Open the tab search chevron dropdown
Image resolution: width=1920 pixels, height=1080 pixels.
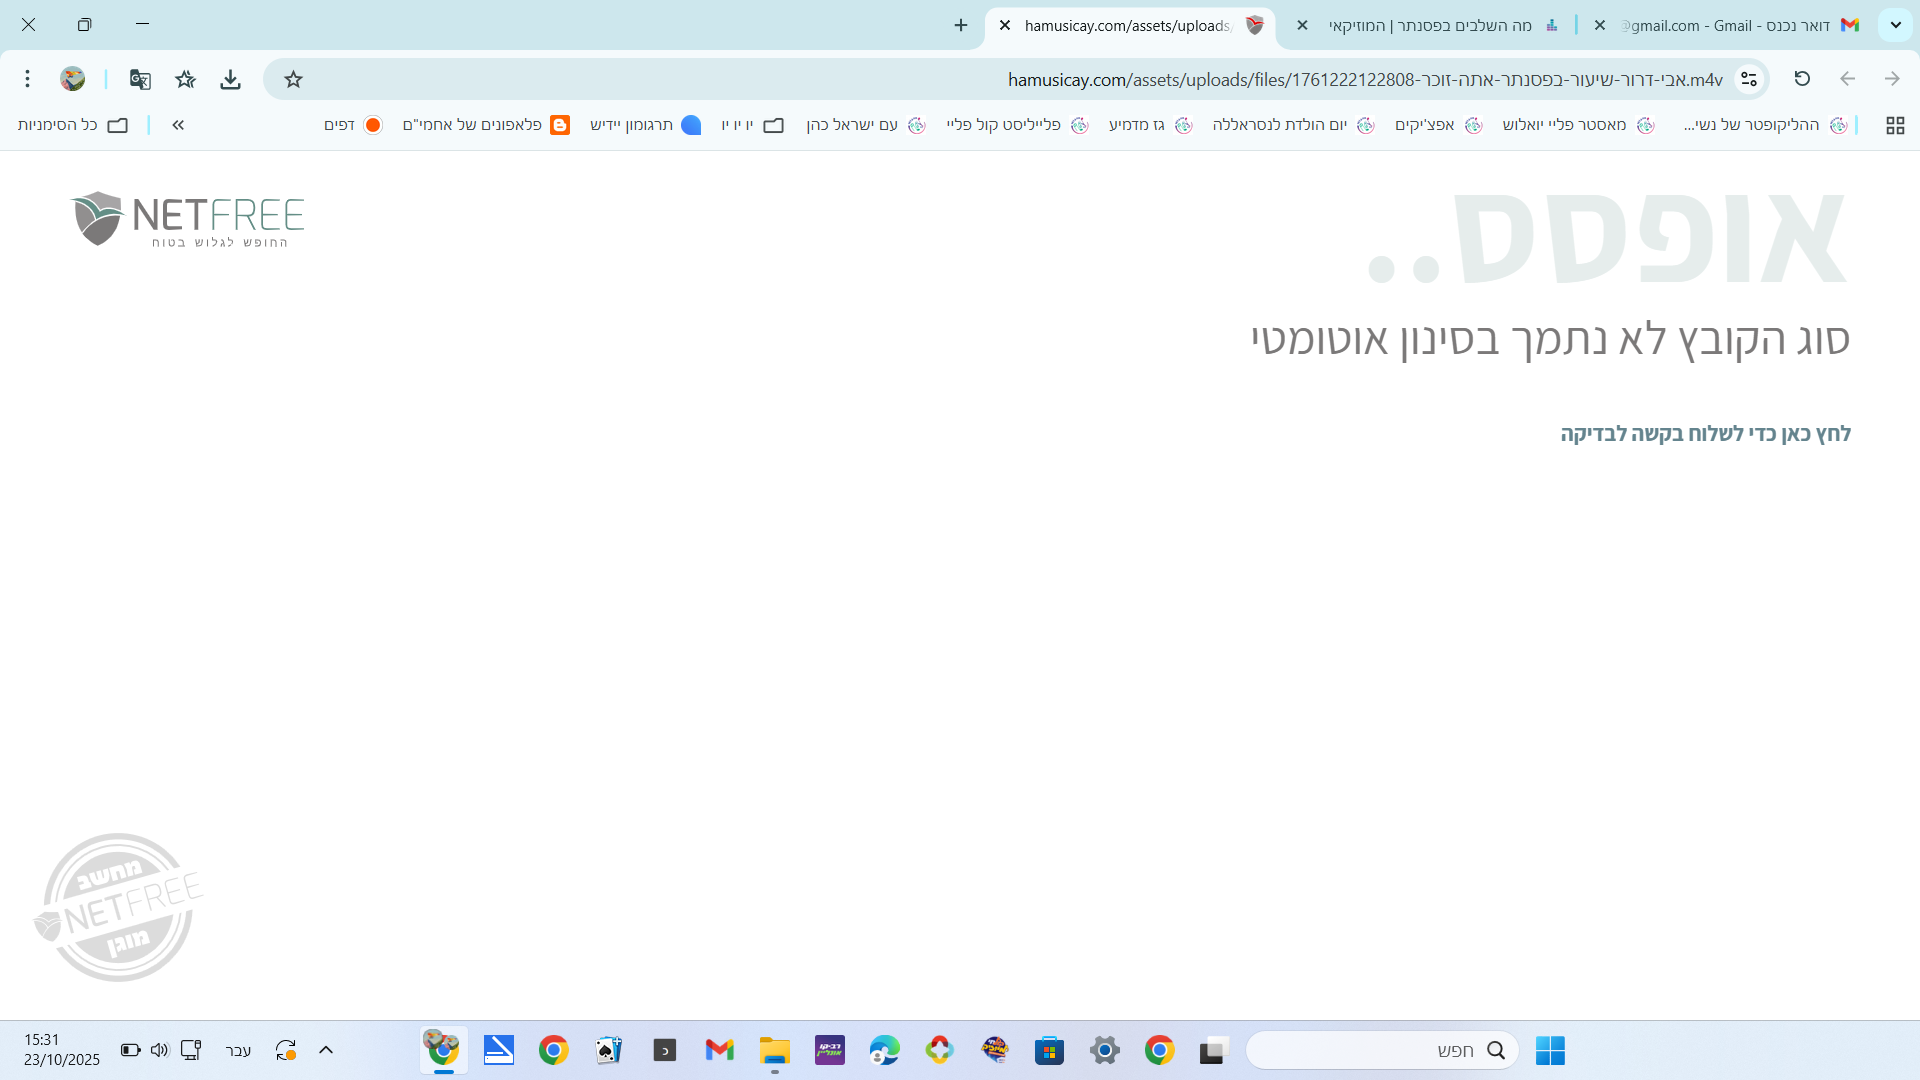click(1896, 24)
